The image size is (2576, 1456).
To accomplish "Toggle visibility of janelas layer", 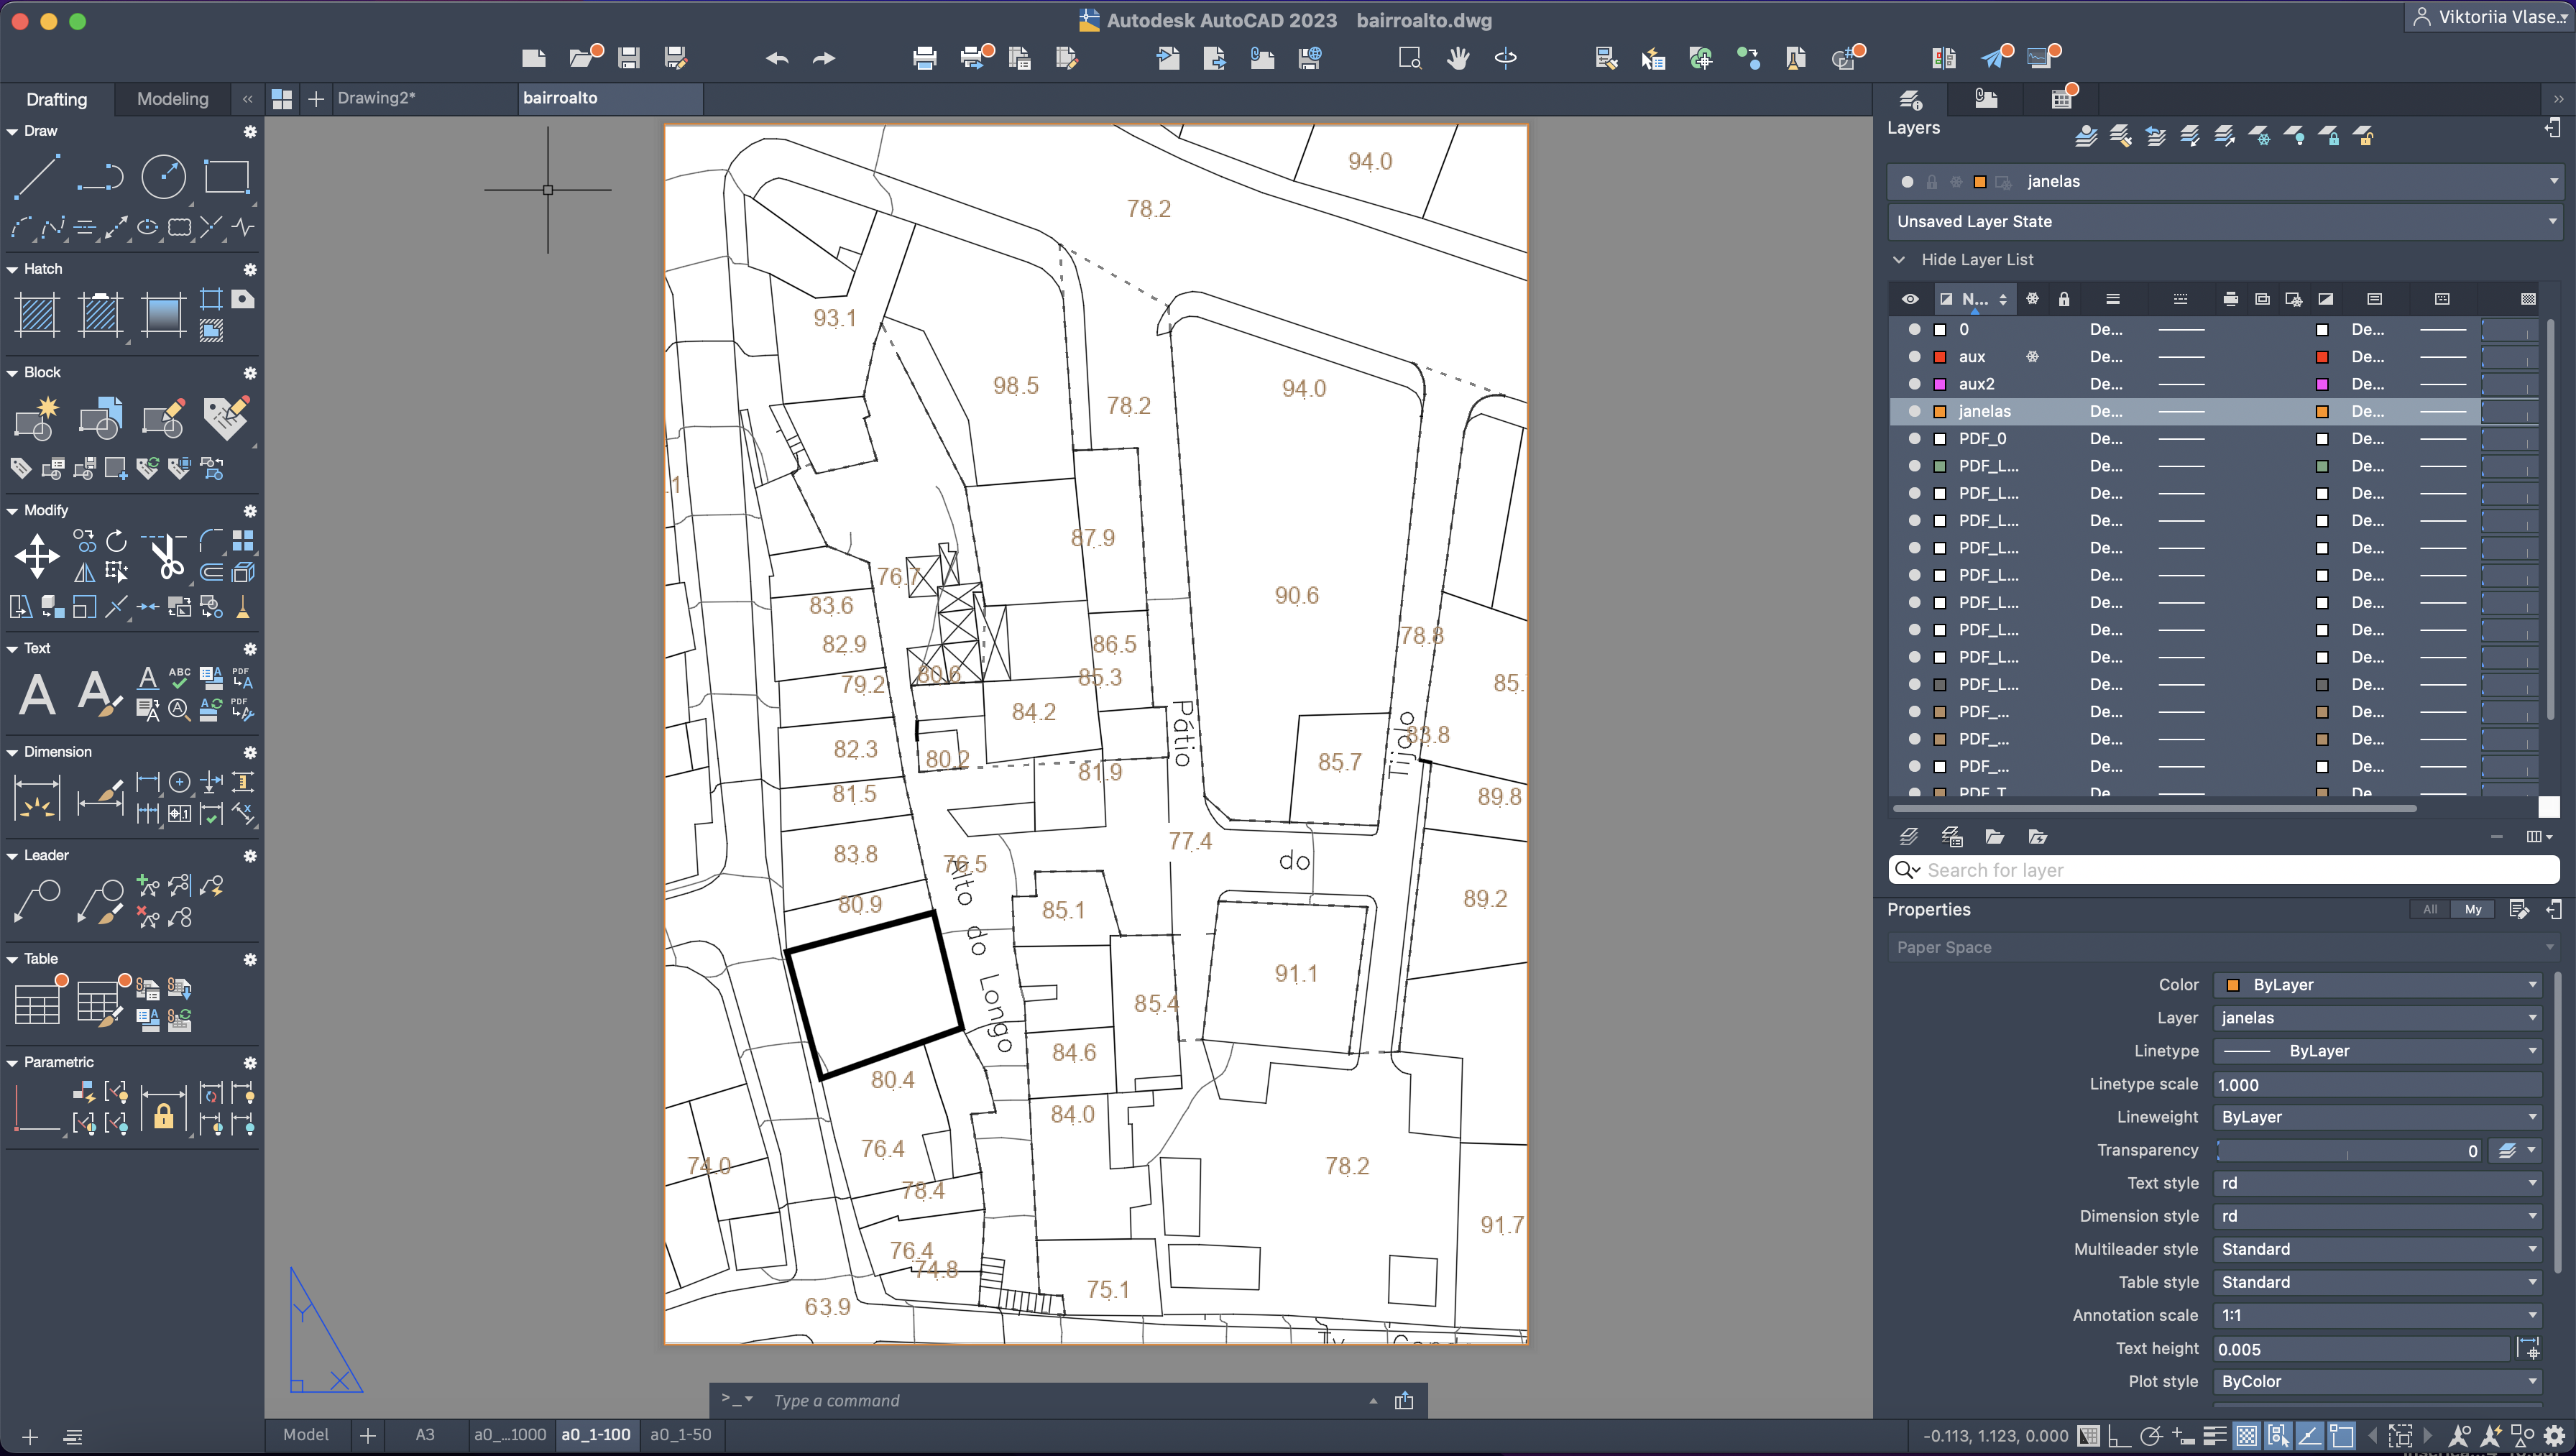I will click(1914, 411).
